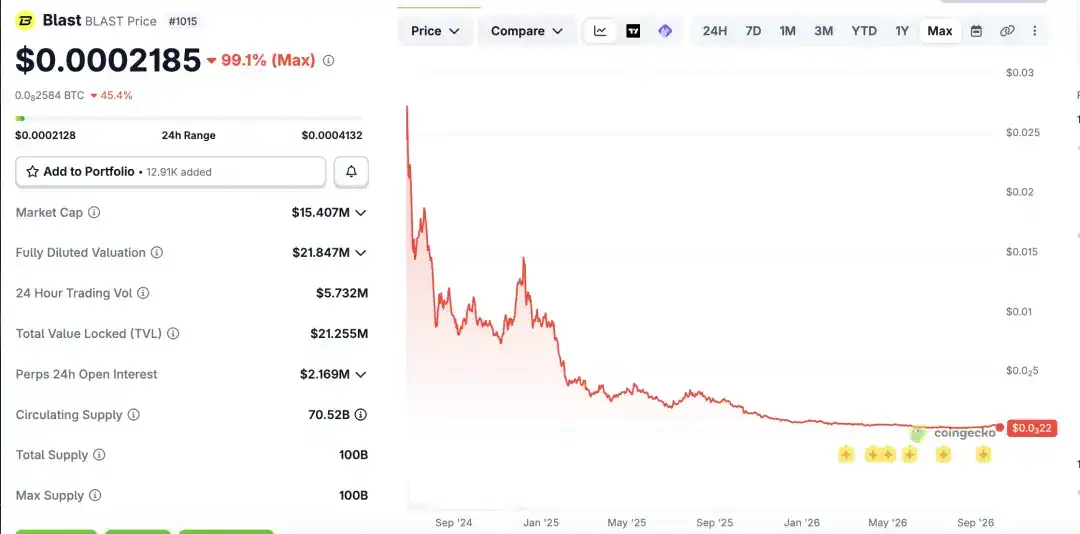Select the 1Y time range
The height and width of the screenshot is (534, 1080).
pyautogui.click(x=902, y=31)
